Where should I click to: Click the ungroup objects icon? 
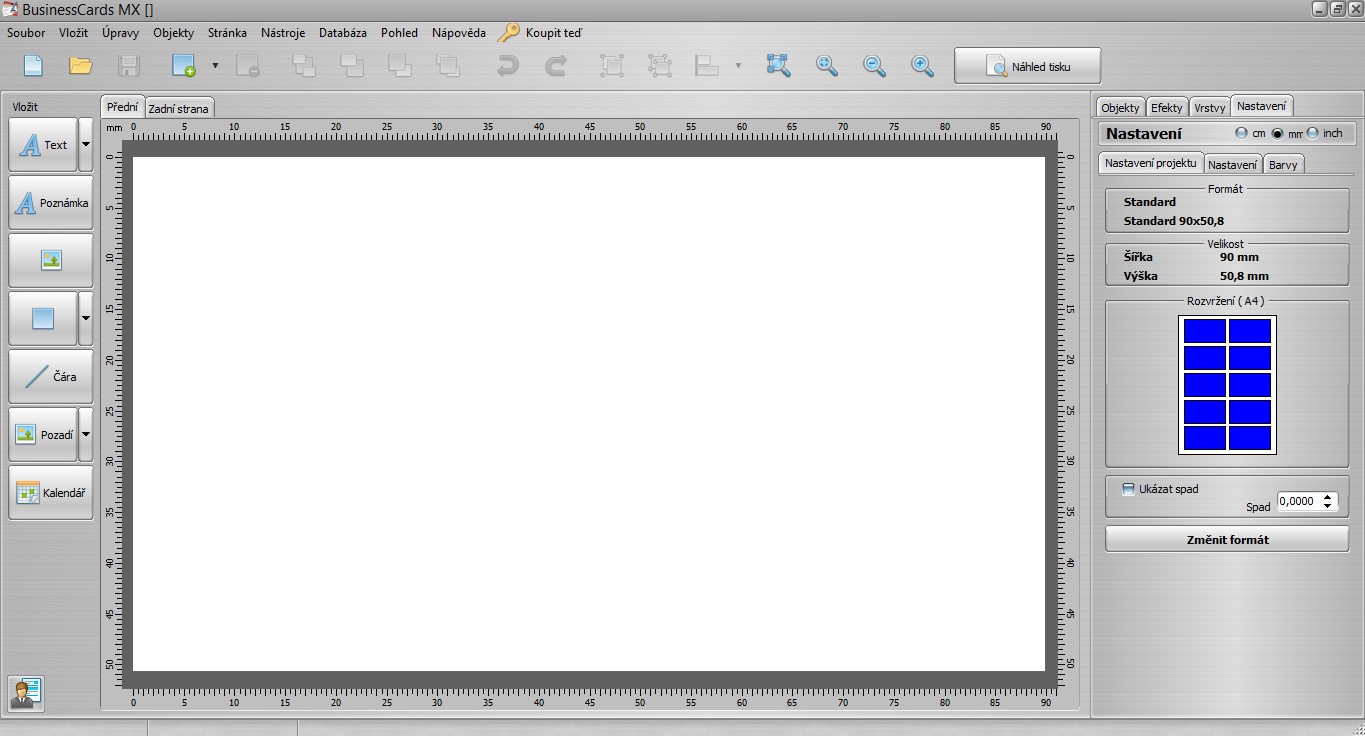tap(659, 66)
